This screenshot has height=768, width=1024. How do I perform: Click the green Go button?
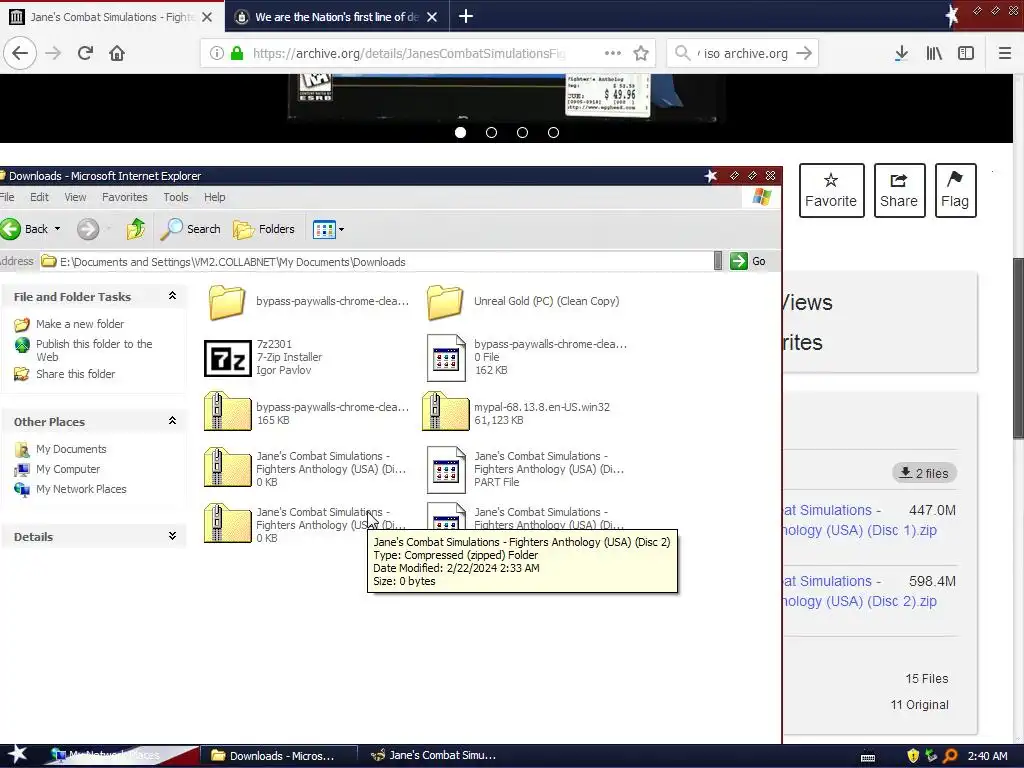pos(748,261)
